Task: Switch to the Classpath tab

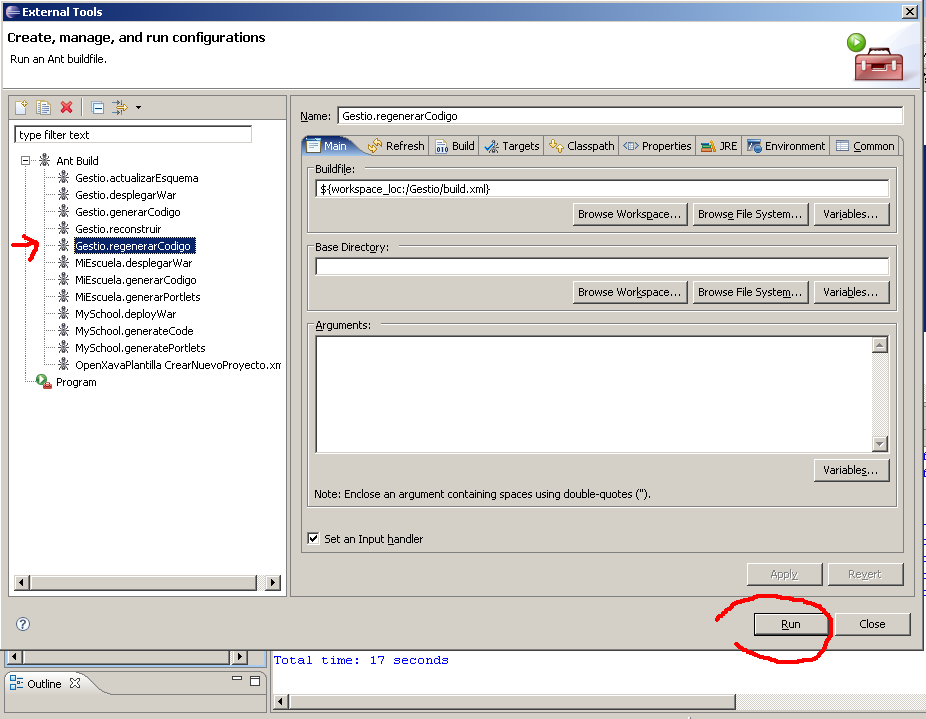Action: point(582,146)
